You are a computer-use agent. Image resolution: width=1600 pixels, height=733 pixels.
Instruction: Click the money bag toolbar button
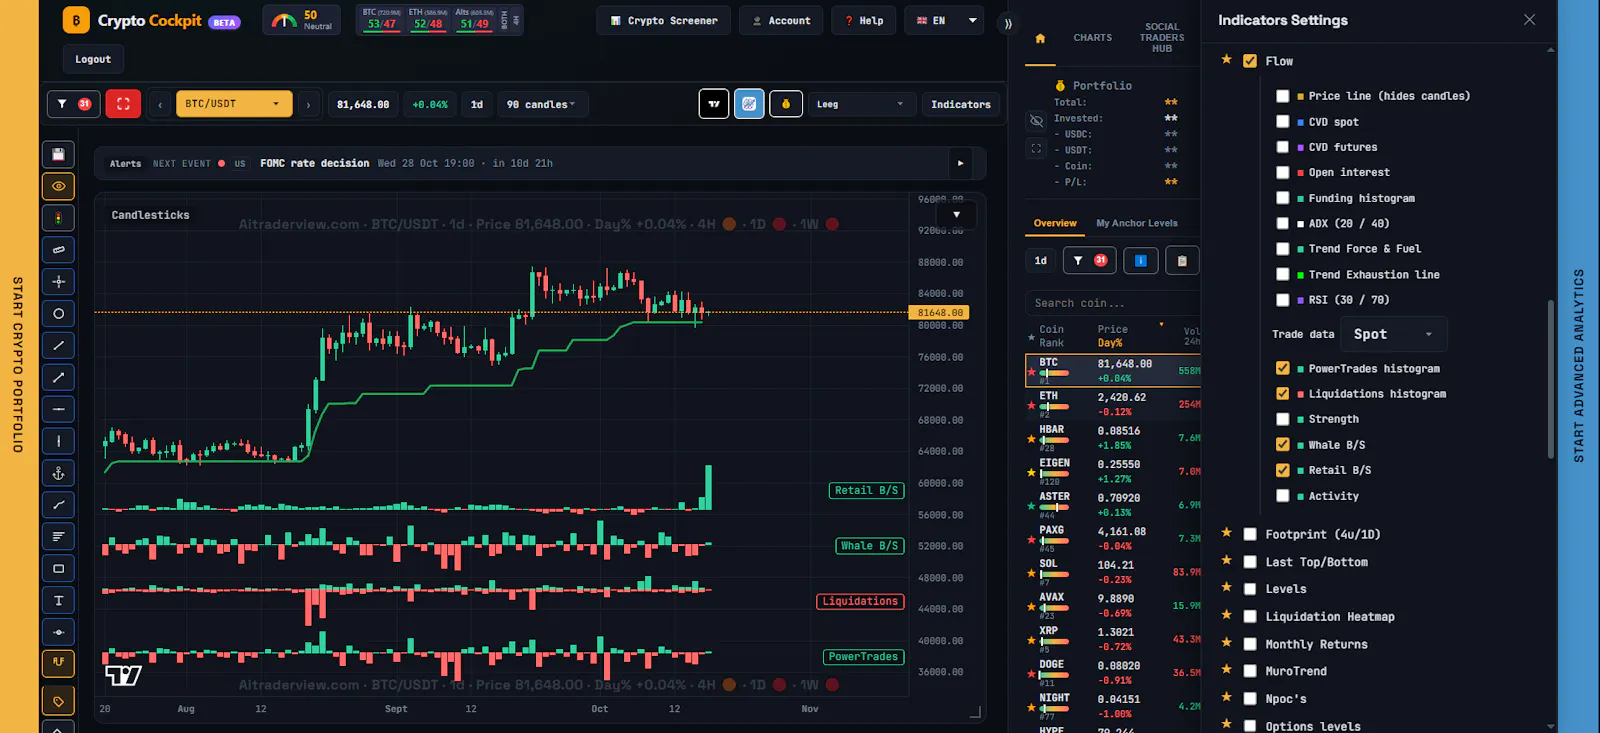tap(786, 104)
